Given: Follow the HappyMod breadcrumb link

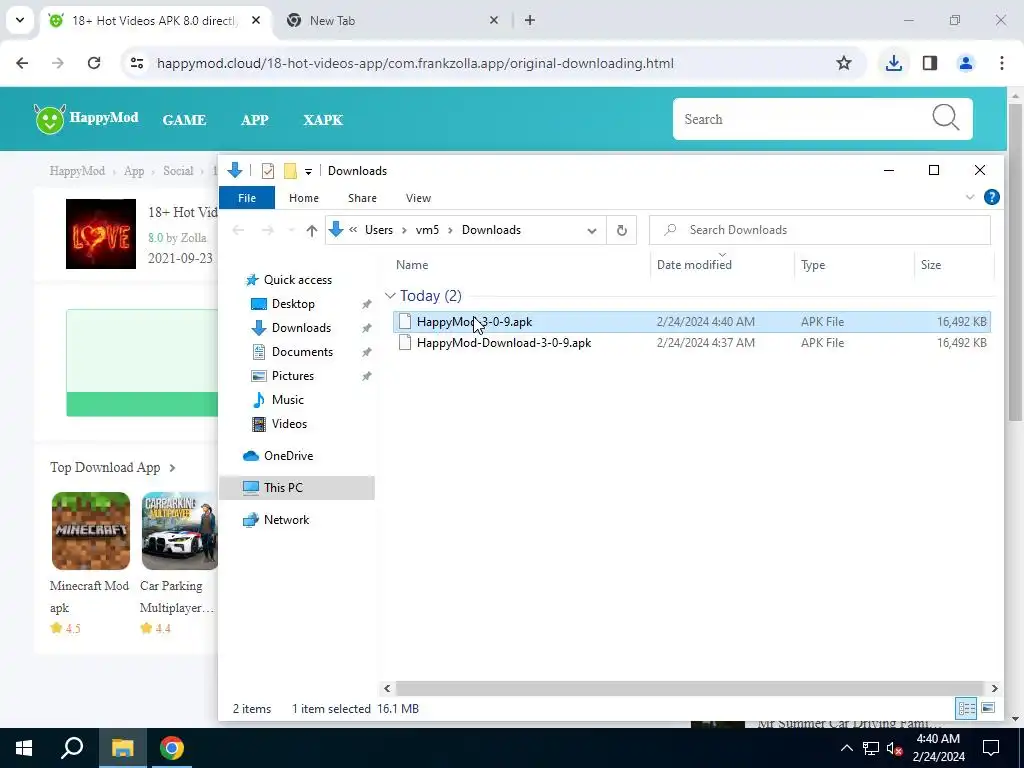Looking at the screenshot, I should 77,171.
